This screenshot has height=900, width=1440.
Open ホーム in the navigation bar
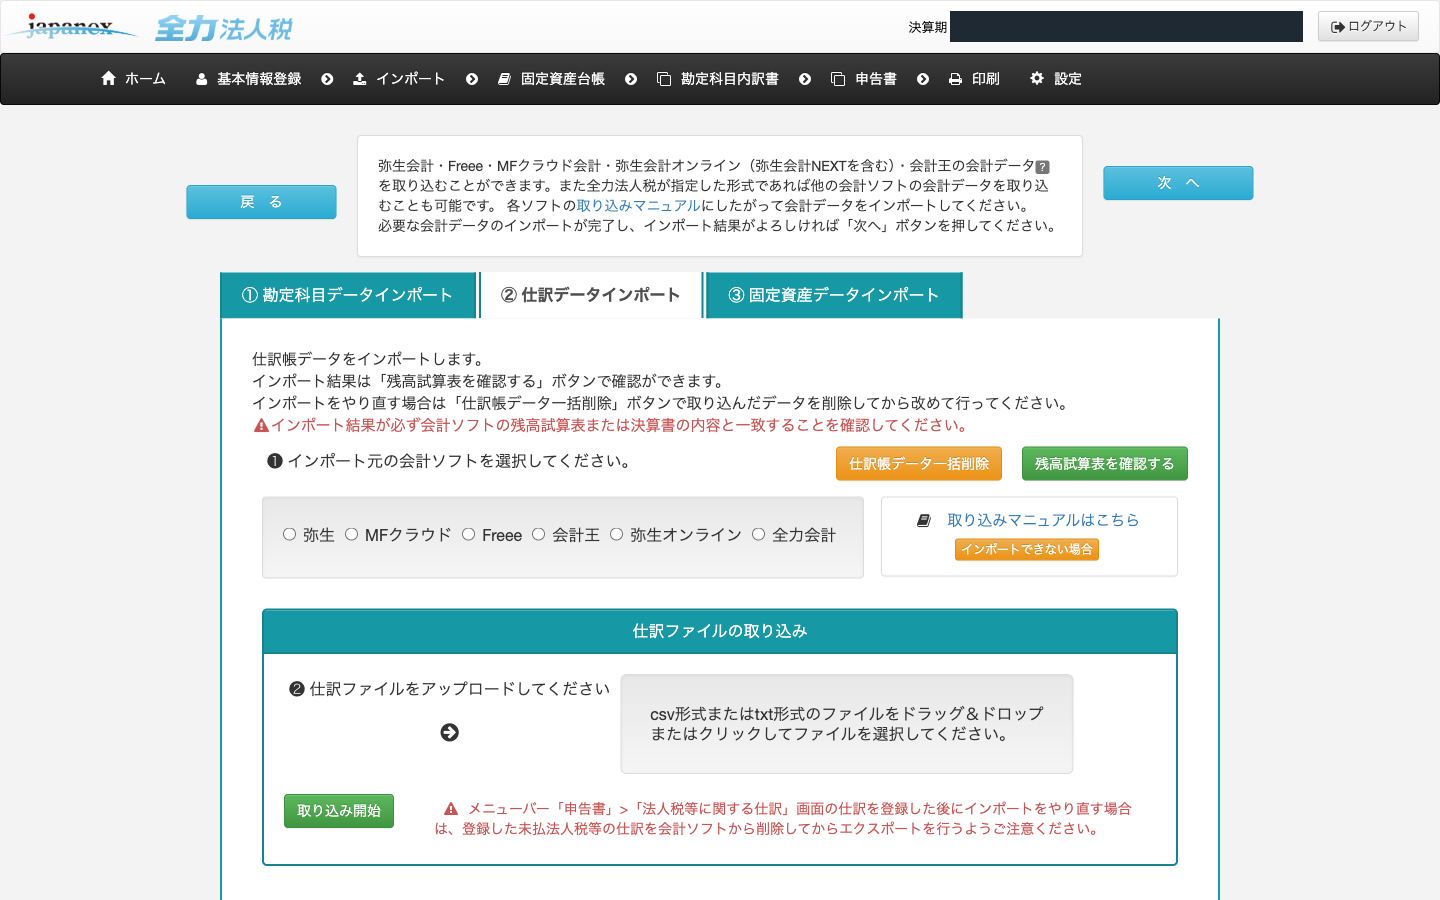[134, 79]
